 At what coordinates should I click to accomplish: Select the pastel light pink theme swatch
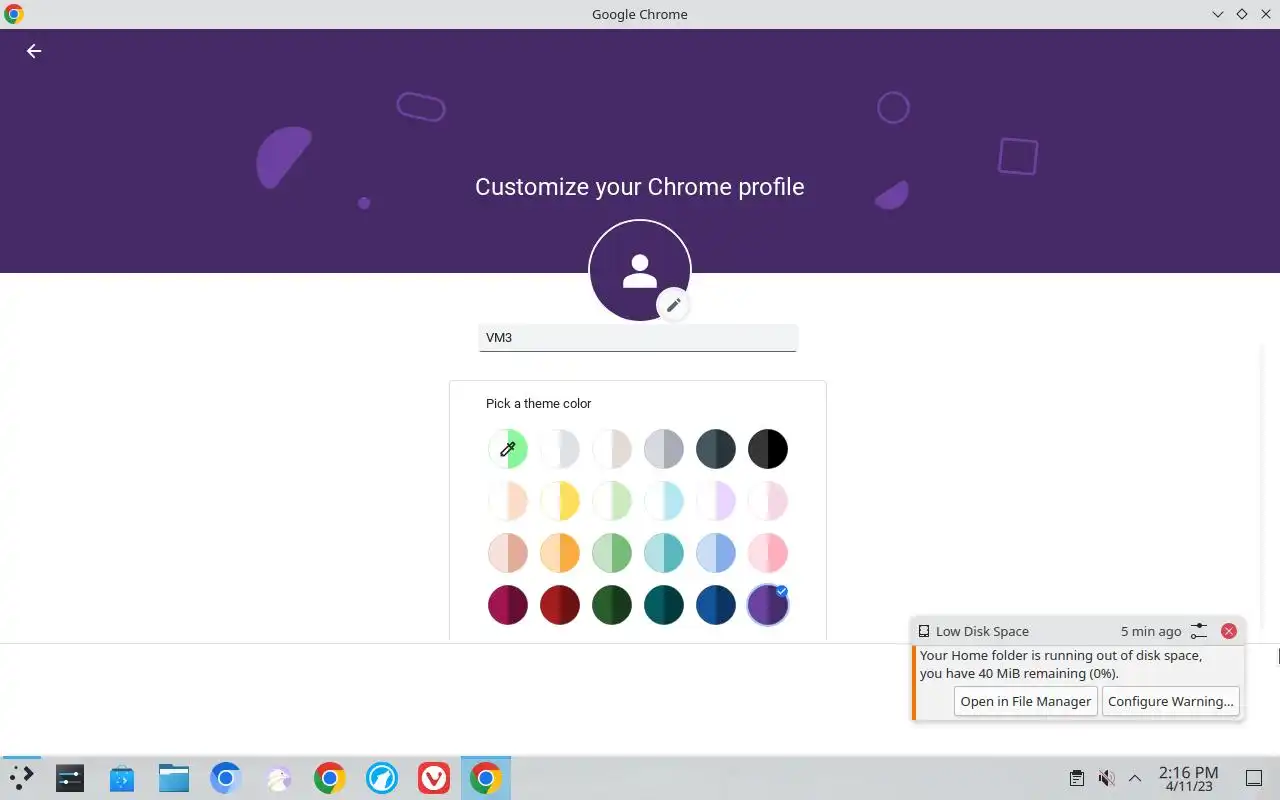768,501
